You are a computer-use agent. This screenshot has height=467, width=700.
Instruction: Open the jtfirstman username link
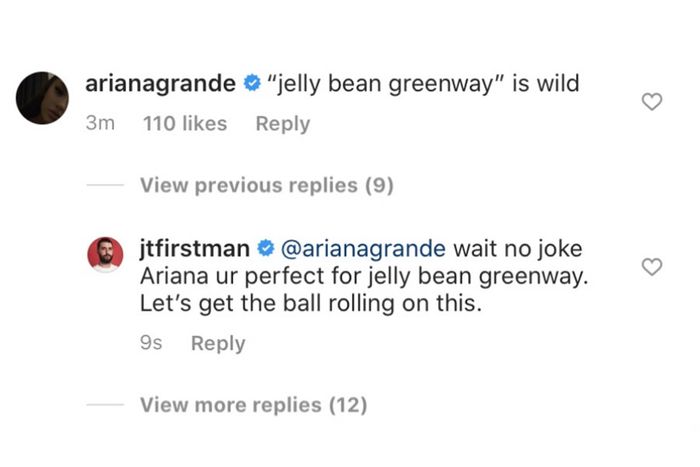(x=193, y=248)
